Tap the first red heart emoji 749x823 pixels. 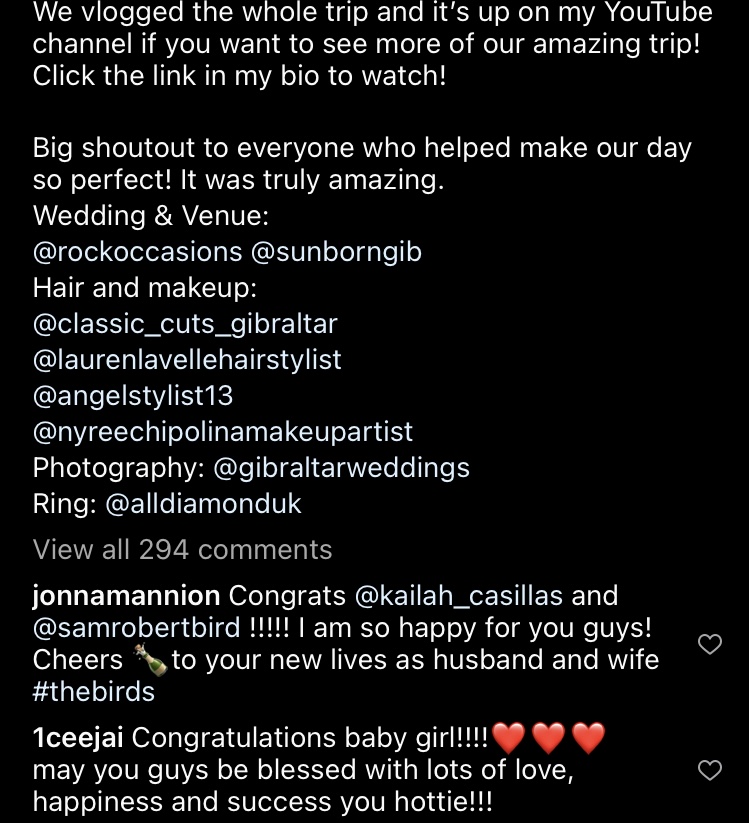coord(509,738)
